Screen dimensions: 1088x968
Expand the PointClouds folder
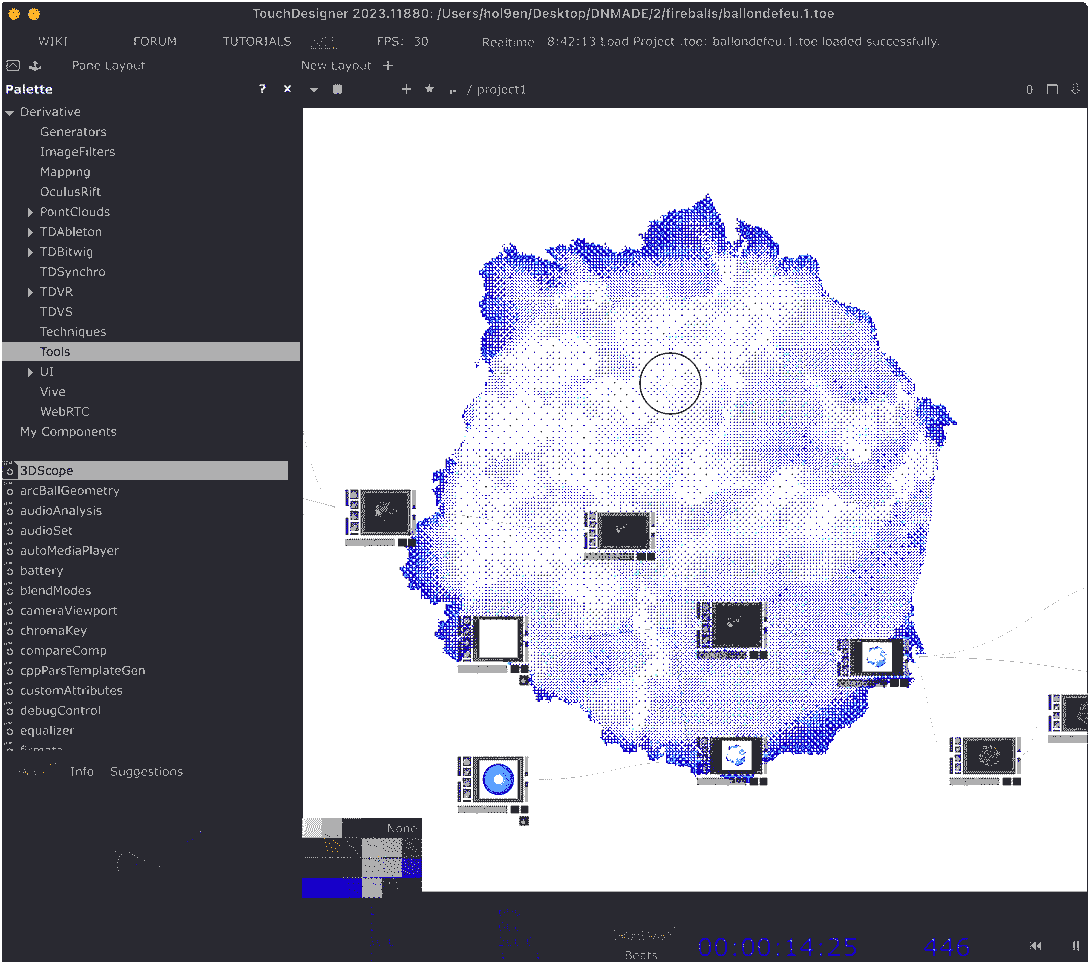(x=30, y=212)
